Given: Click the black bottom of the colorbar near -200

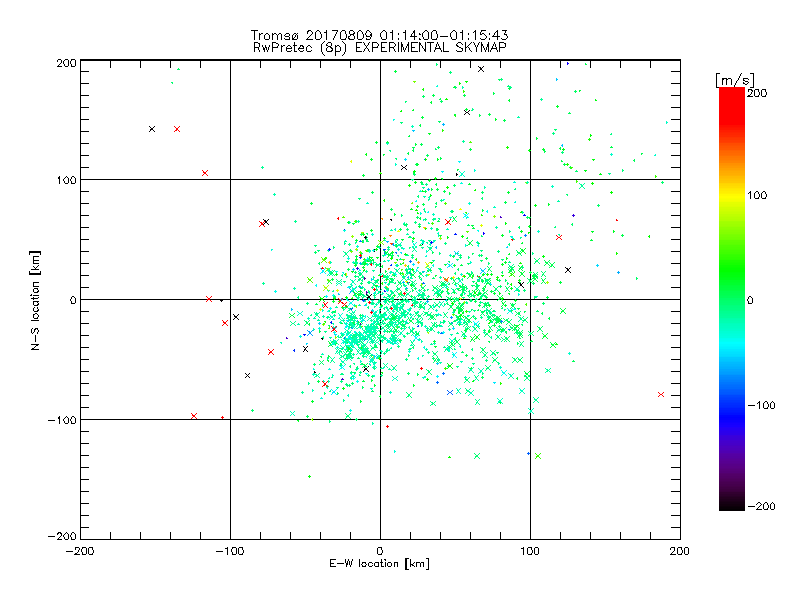Looking at the screenshot, I should (732, 504).
